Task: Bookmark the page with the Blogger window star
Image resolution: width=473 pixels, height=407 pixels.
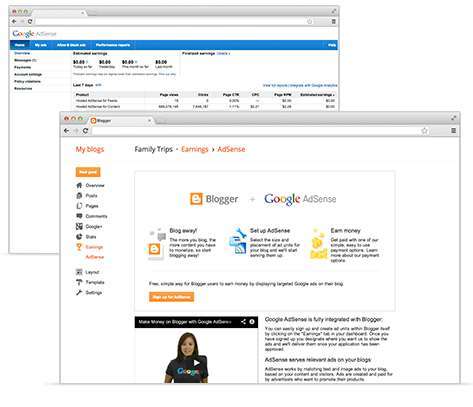Action: [x=424, y=131]
